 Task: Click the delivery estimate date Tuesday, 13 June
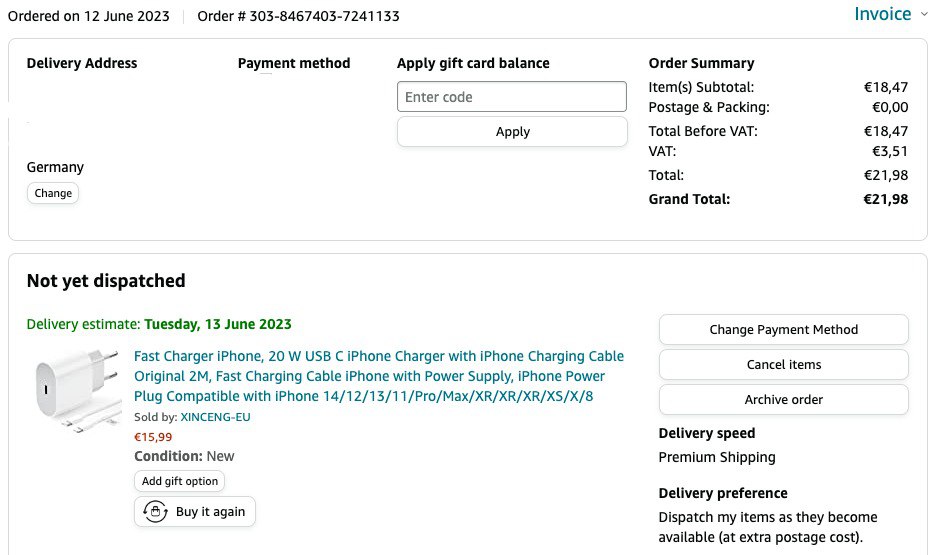[x=218, y=324]
